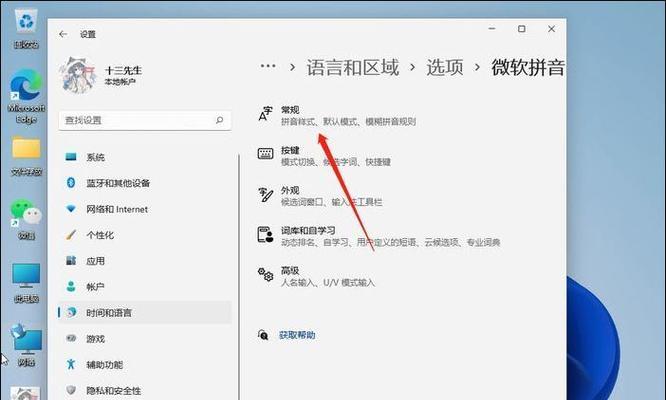Click the 此电脑 desktop icon

26,283
